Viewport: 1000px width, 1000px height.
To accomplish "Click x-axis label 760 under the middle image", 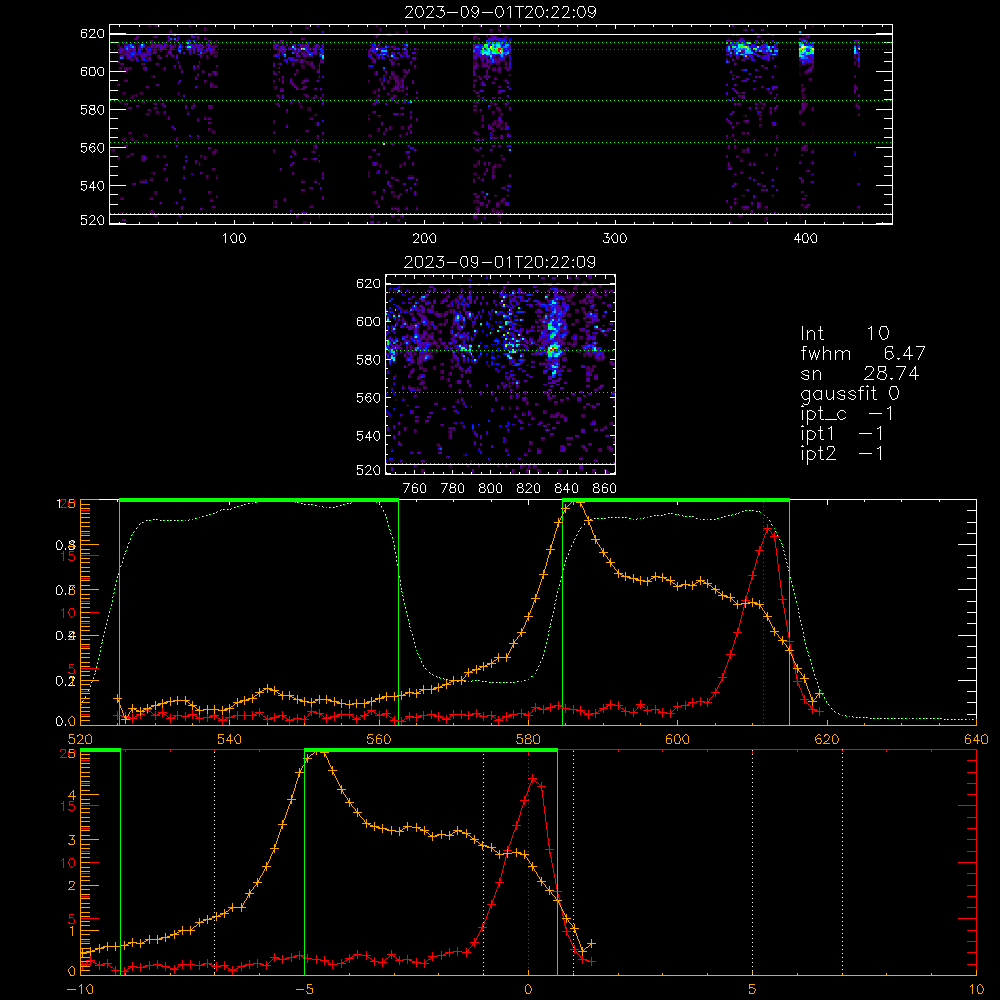I will 415,489.
